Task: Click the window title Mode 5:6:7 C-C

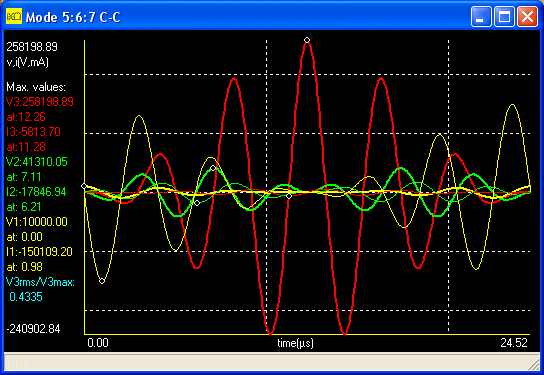Action: point(73,17)
